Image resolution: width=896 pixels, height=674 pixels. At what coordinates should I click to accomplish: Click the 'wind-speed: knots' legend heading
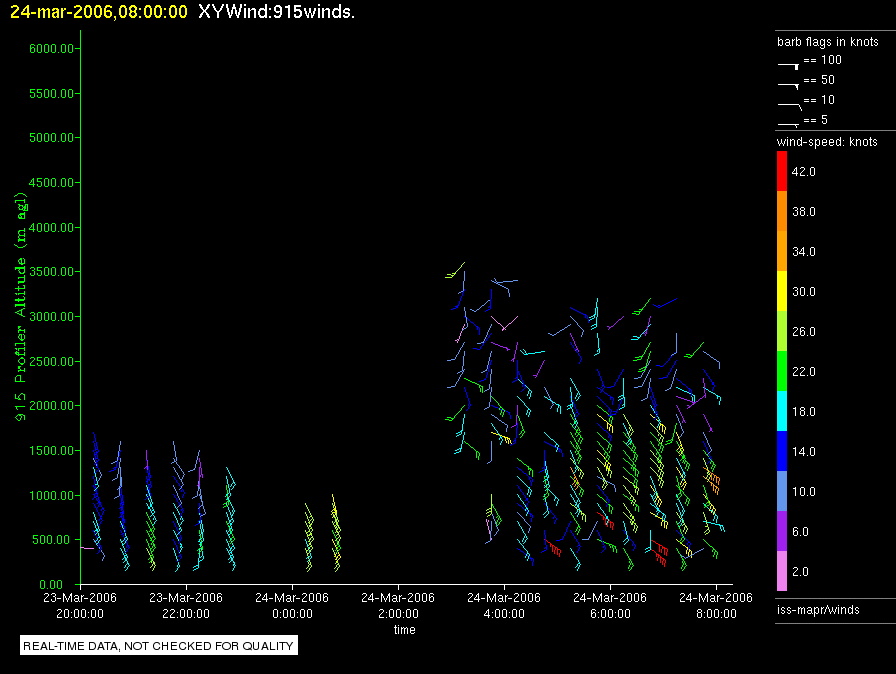827,142
